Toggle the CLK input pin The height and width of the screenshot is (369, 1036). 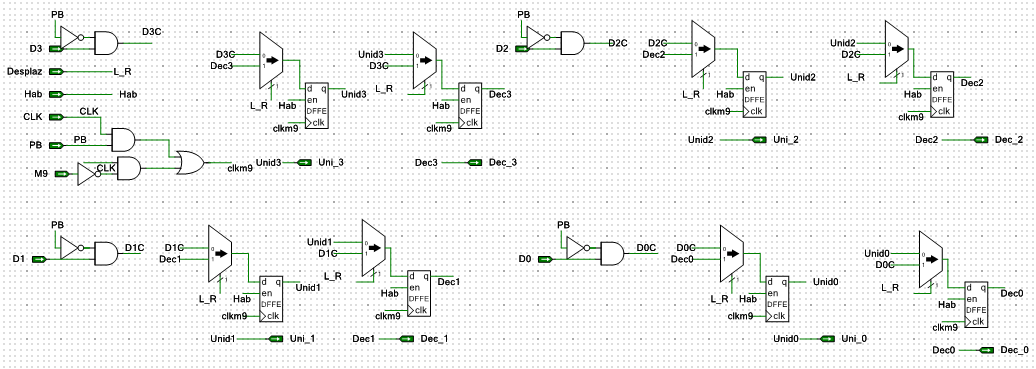(x=57, y=117)
